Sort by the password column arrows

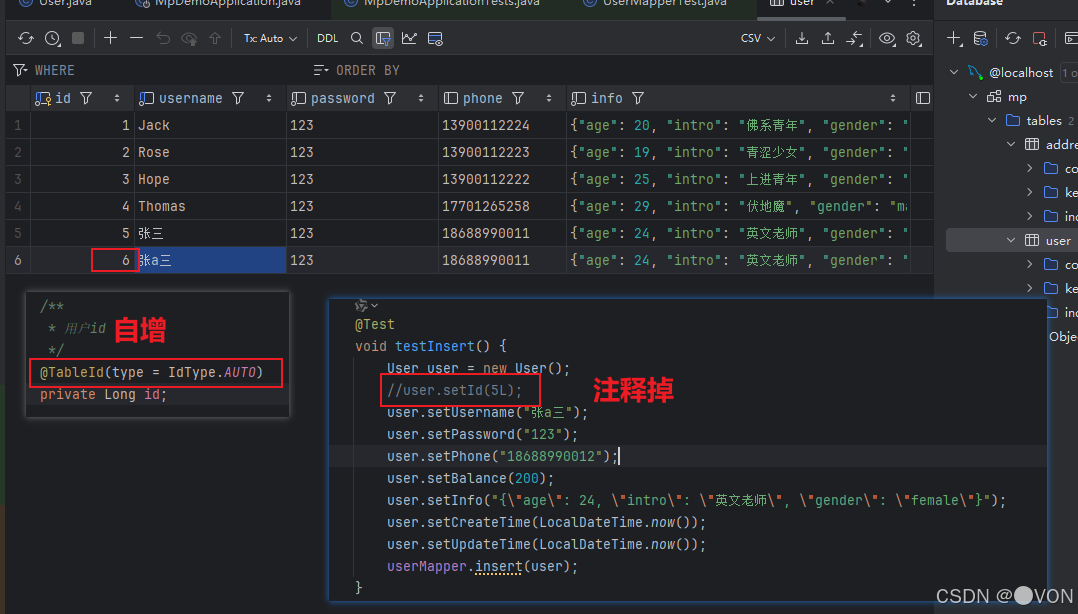pos(421,98)
